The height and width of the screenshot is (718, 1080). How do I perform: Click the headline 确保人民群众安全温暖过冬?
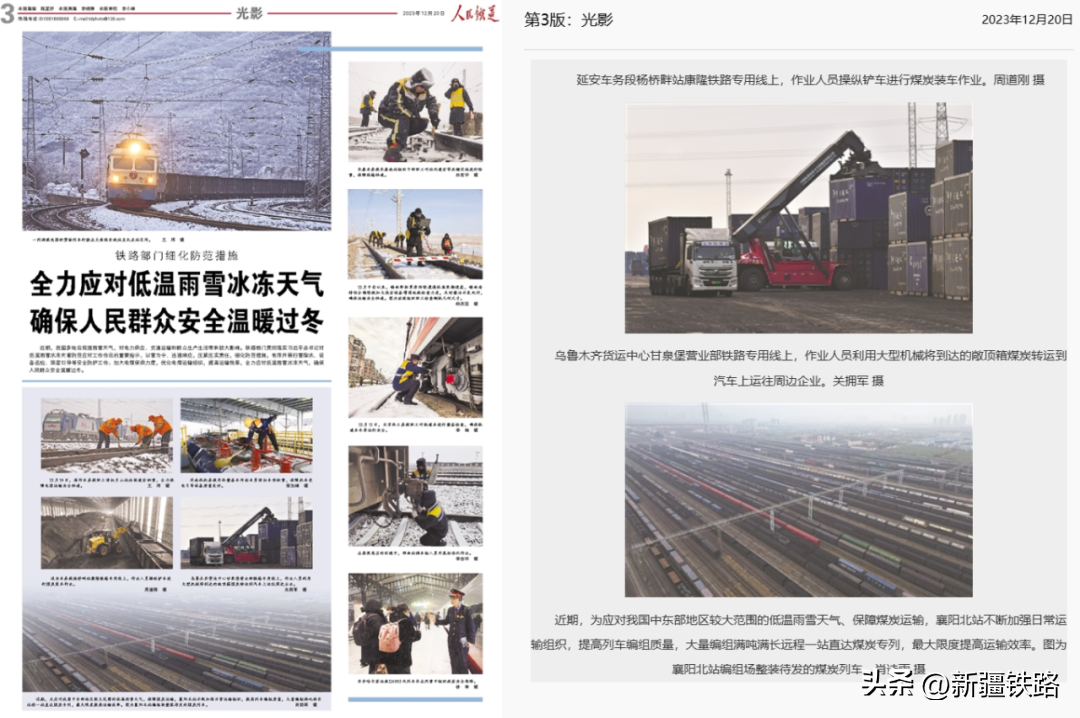(176, 321)
